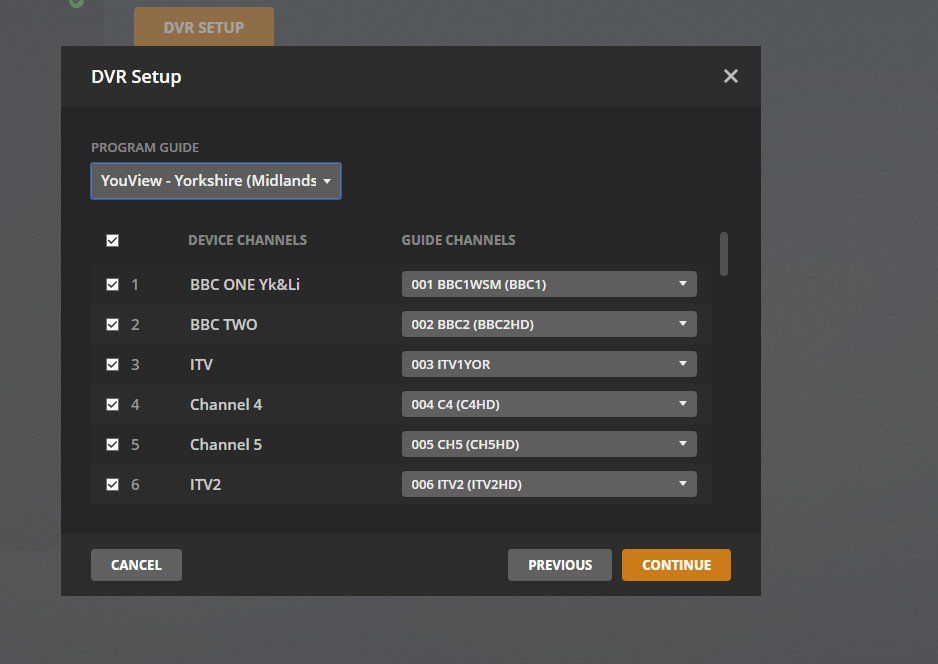Image resolution: width=938 pixels, height=664 pixels.
Task: Open the Channel 4 guide mapping dropdown
Action: [x=548, y=404]
